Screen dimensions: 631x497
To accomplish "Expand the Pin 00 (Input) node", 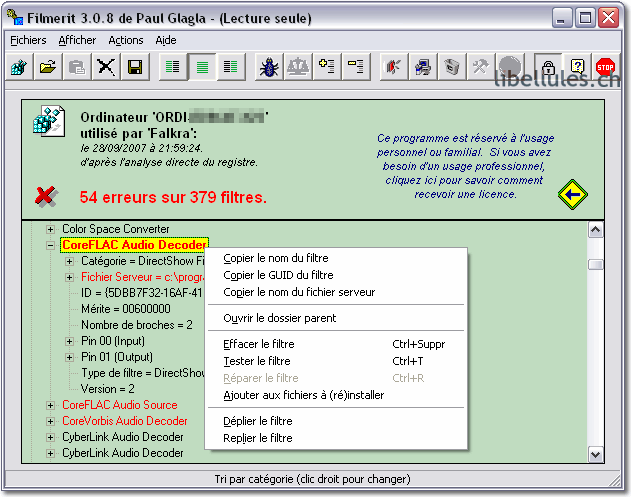I will (x=69, y=342).
